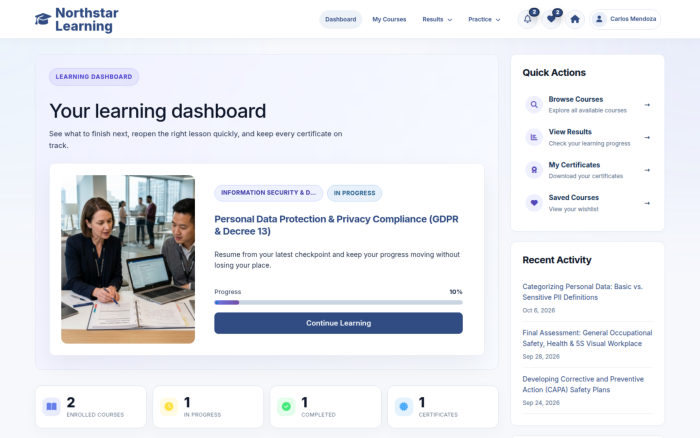700x438 pixels.
Task: Click the Enrolled Courses book icon
Action: pos(51,407)
